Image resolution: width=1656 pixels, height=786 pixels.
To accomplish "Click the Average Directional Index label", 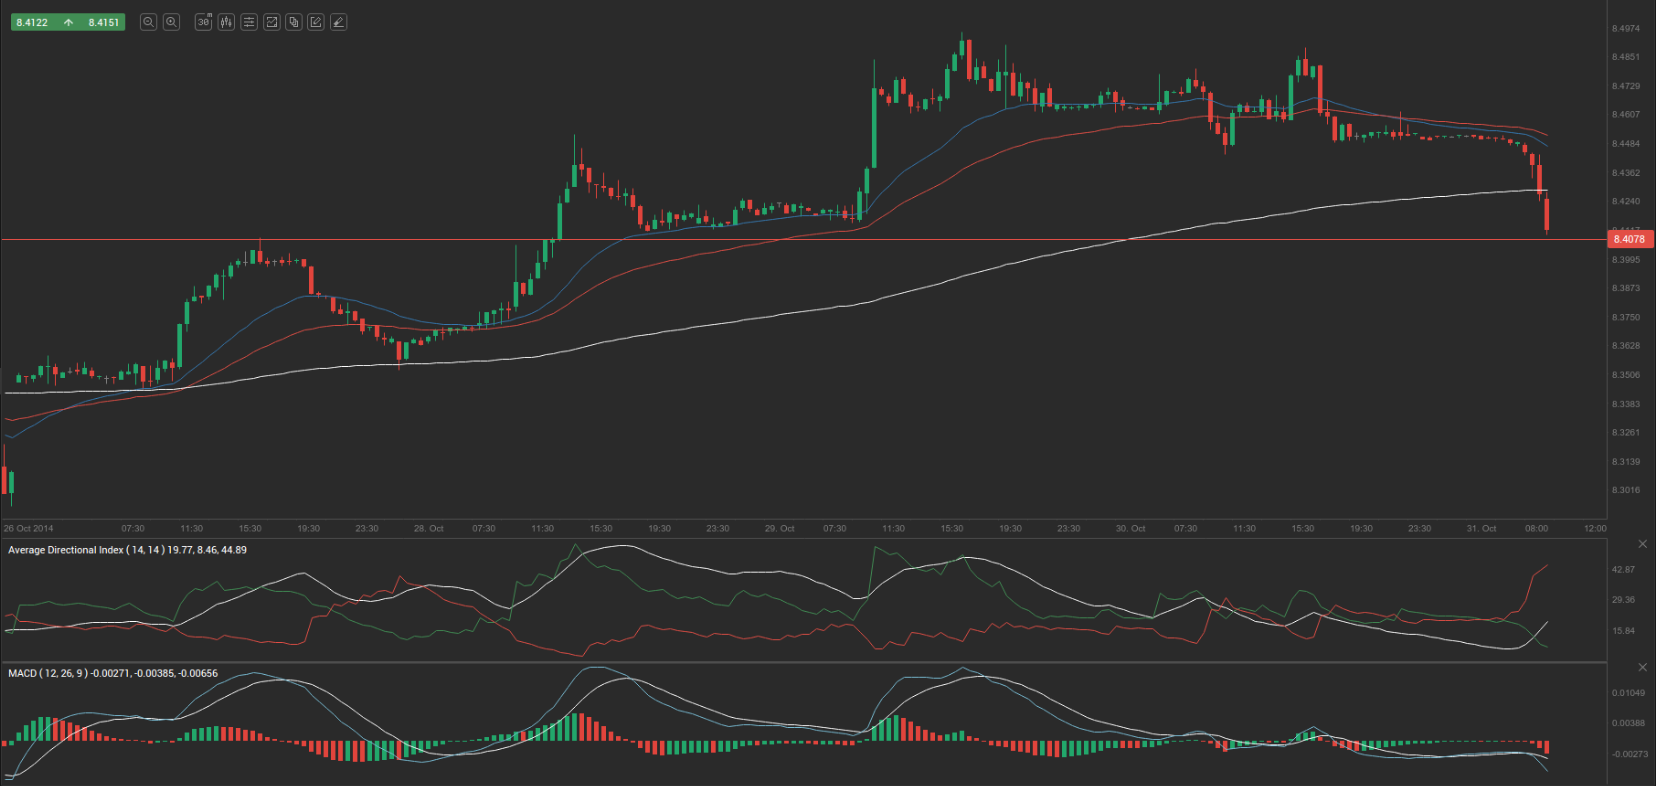I will coord(127,550).
